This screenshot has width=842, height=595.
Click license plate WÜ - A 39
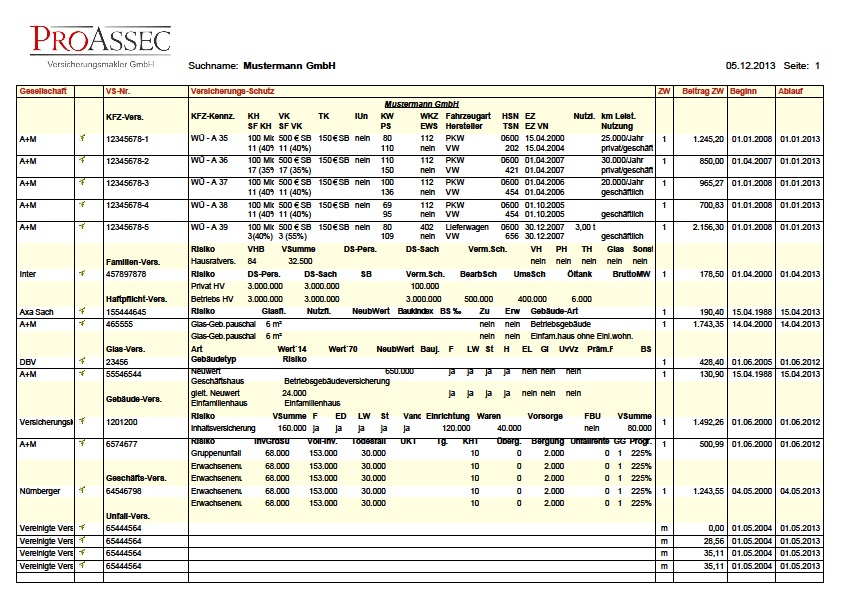click(209, 227)
